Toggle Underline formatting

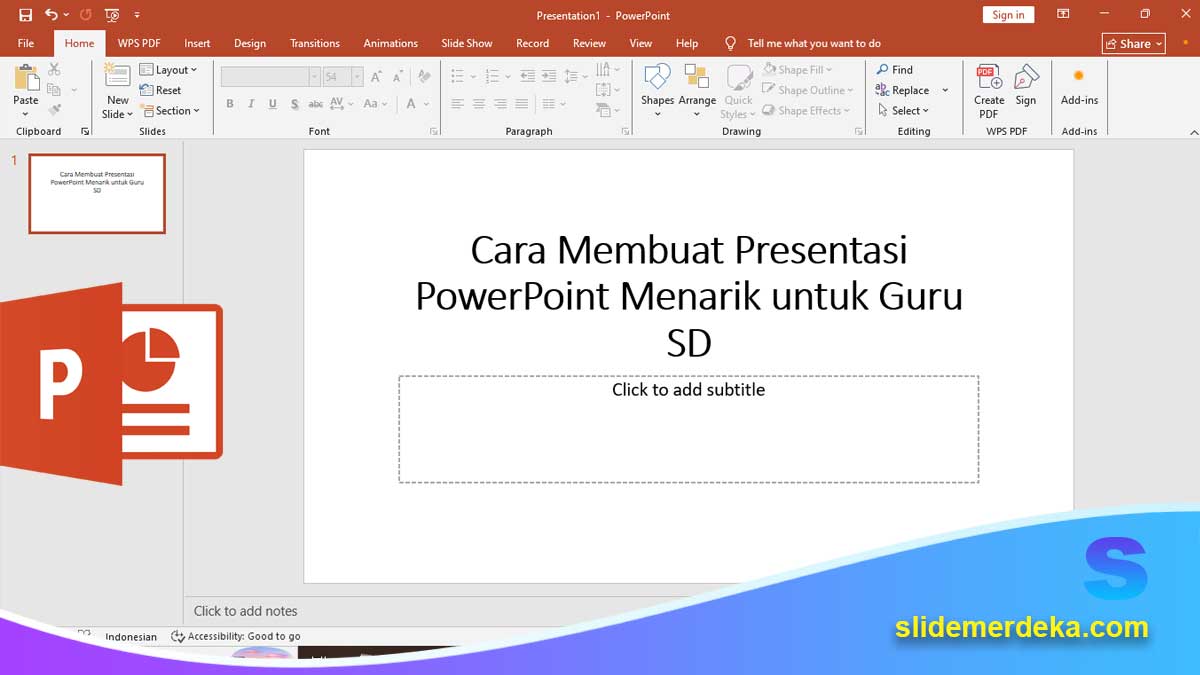pos(272,104)
